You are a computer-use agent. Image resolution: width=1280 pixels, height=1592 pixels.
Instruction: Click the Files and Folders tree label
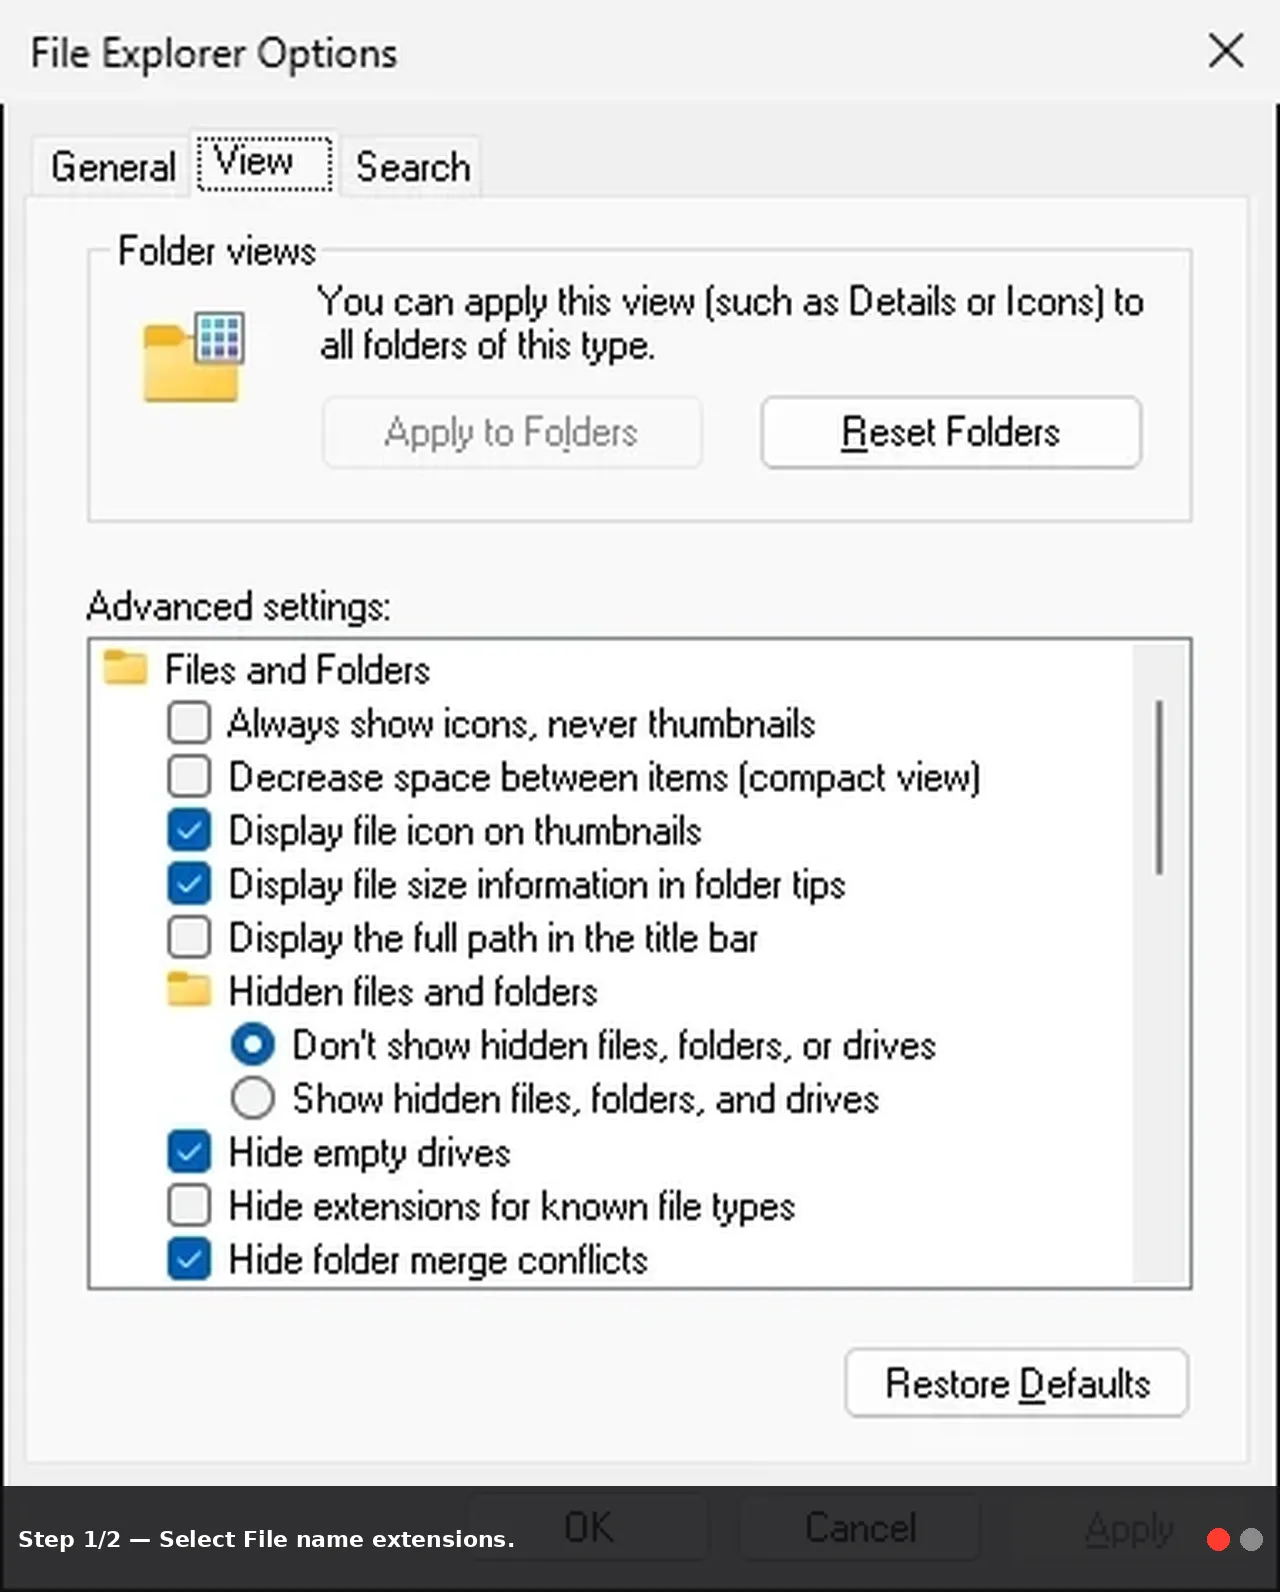[297, 669]
